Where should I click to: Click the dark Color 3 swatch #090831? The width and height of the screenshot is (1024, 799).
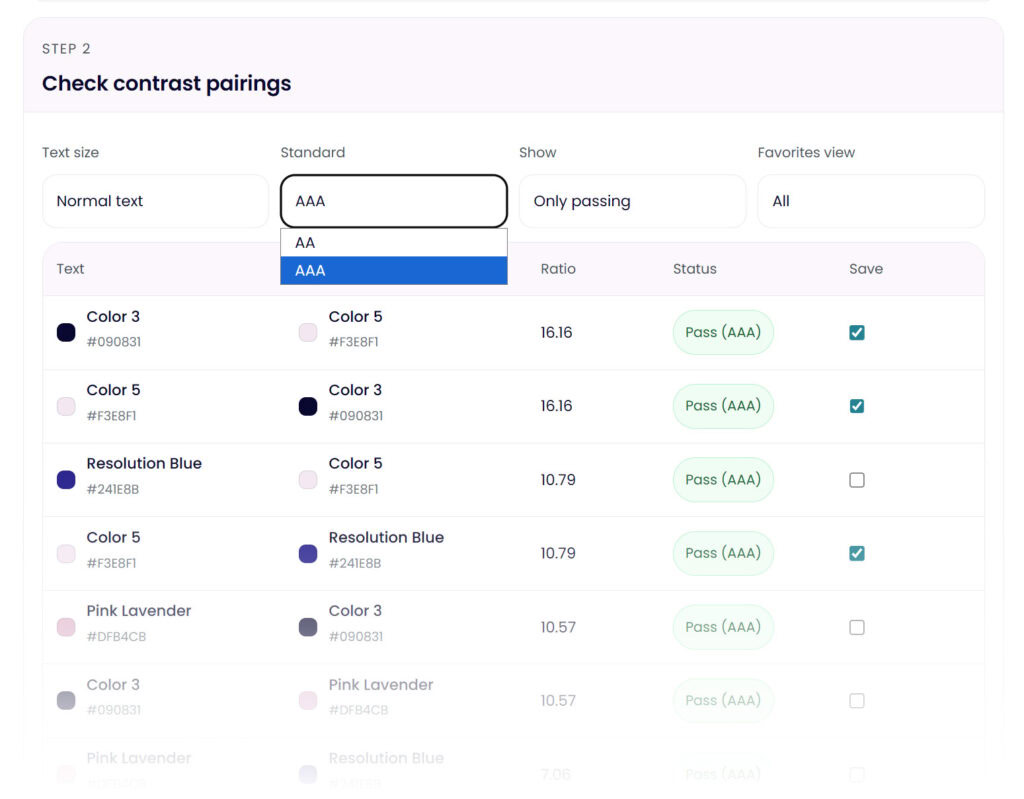pyautogui.click(x=66, y=331)
